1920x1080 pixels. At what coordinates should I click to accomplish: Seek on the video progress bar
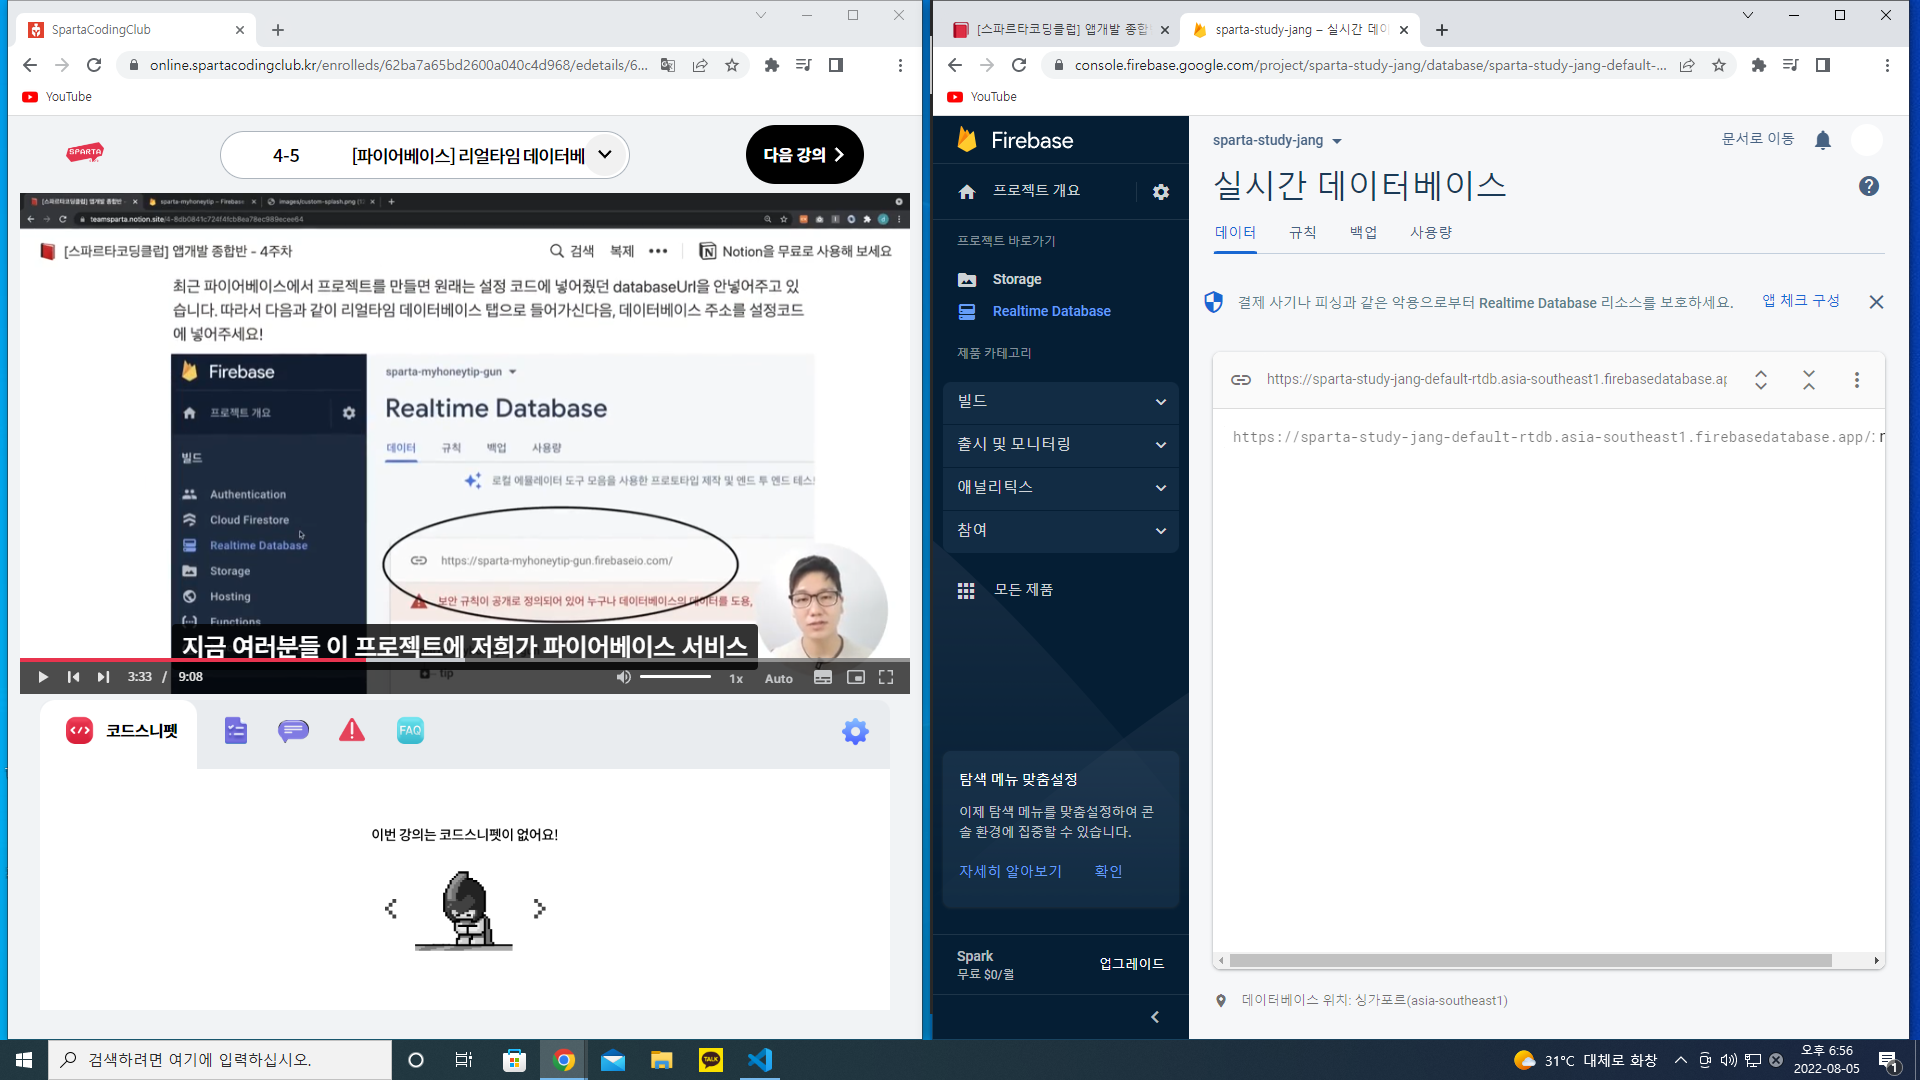pyautogui.click(x=465, y=660)
